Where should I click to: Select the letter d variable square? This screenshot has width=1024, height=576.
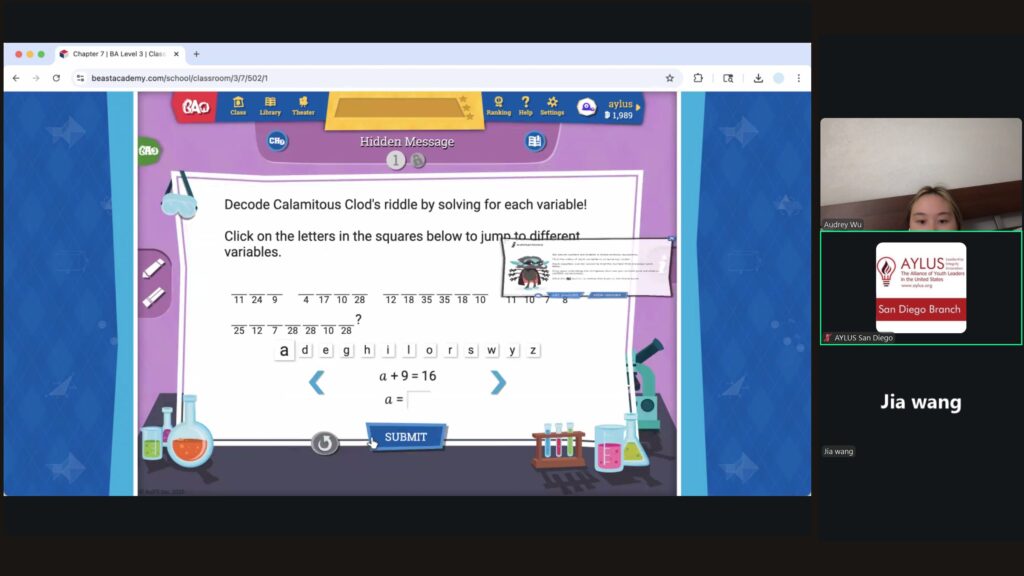coord(306,350)
